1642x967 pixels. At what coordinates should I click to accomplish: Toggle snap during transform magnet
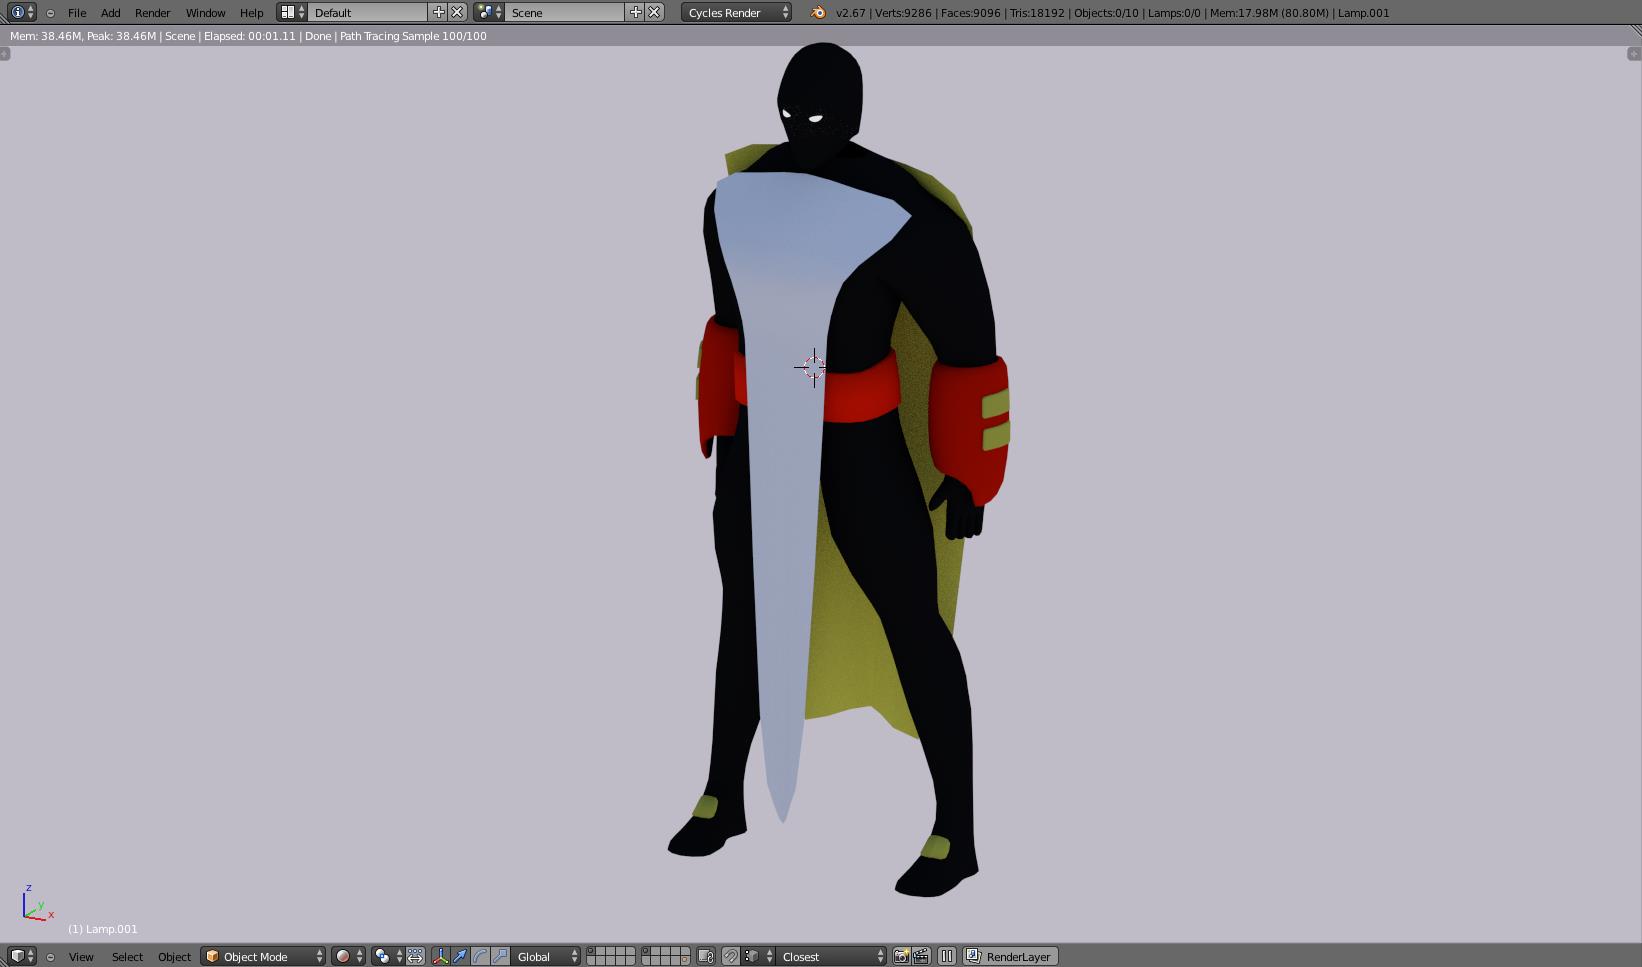(x=730, y=956)
